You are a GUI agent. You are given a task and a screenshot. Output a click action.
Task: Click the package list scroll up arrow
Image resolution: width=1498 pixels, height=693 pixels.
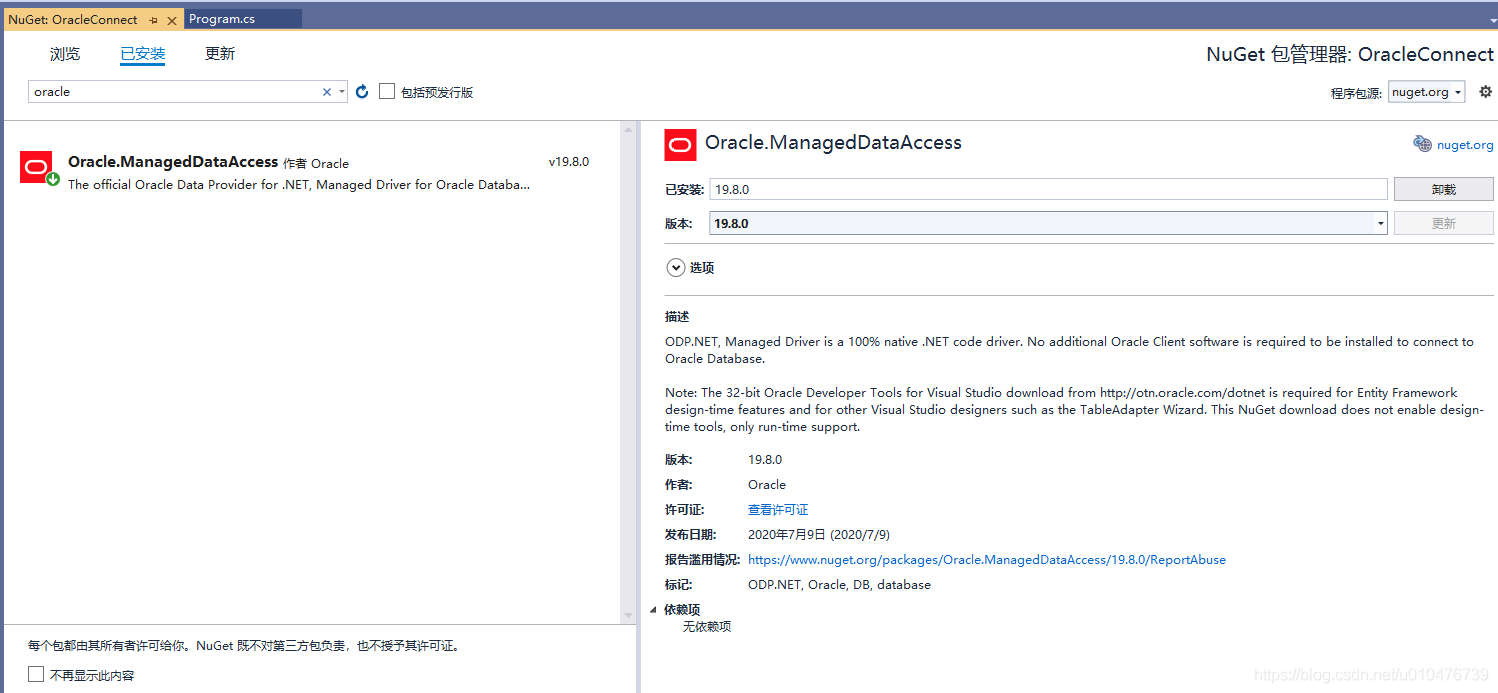point(628,130)
